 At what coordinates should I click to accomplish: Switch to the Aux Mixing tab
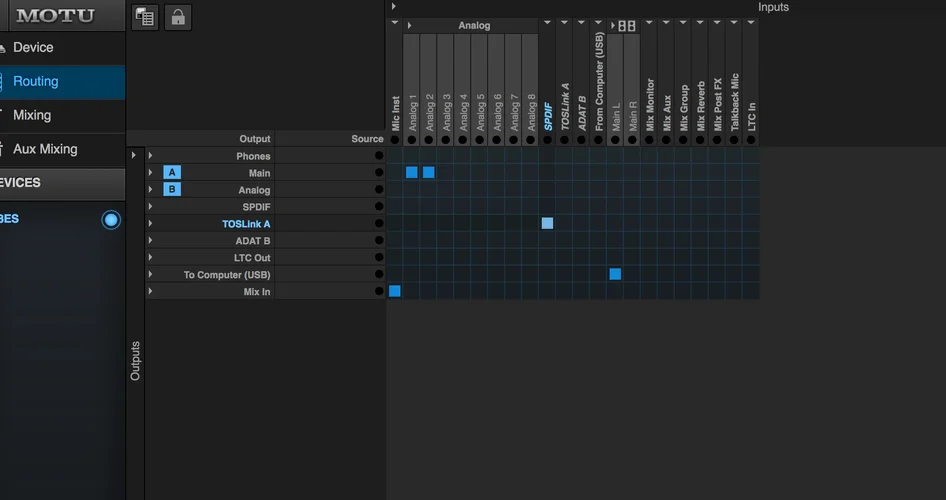click(x=45, y=149)
